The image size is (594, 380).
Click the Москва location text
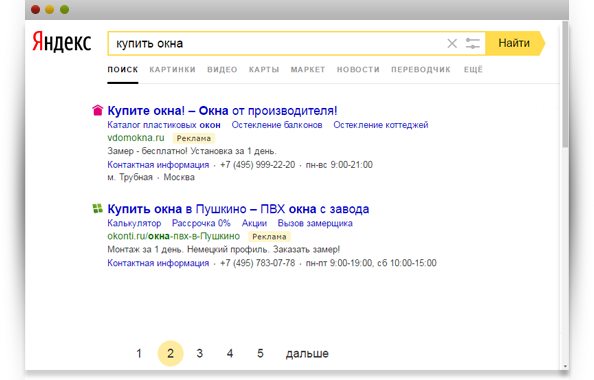[179, 177]
